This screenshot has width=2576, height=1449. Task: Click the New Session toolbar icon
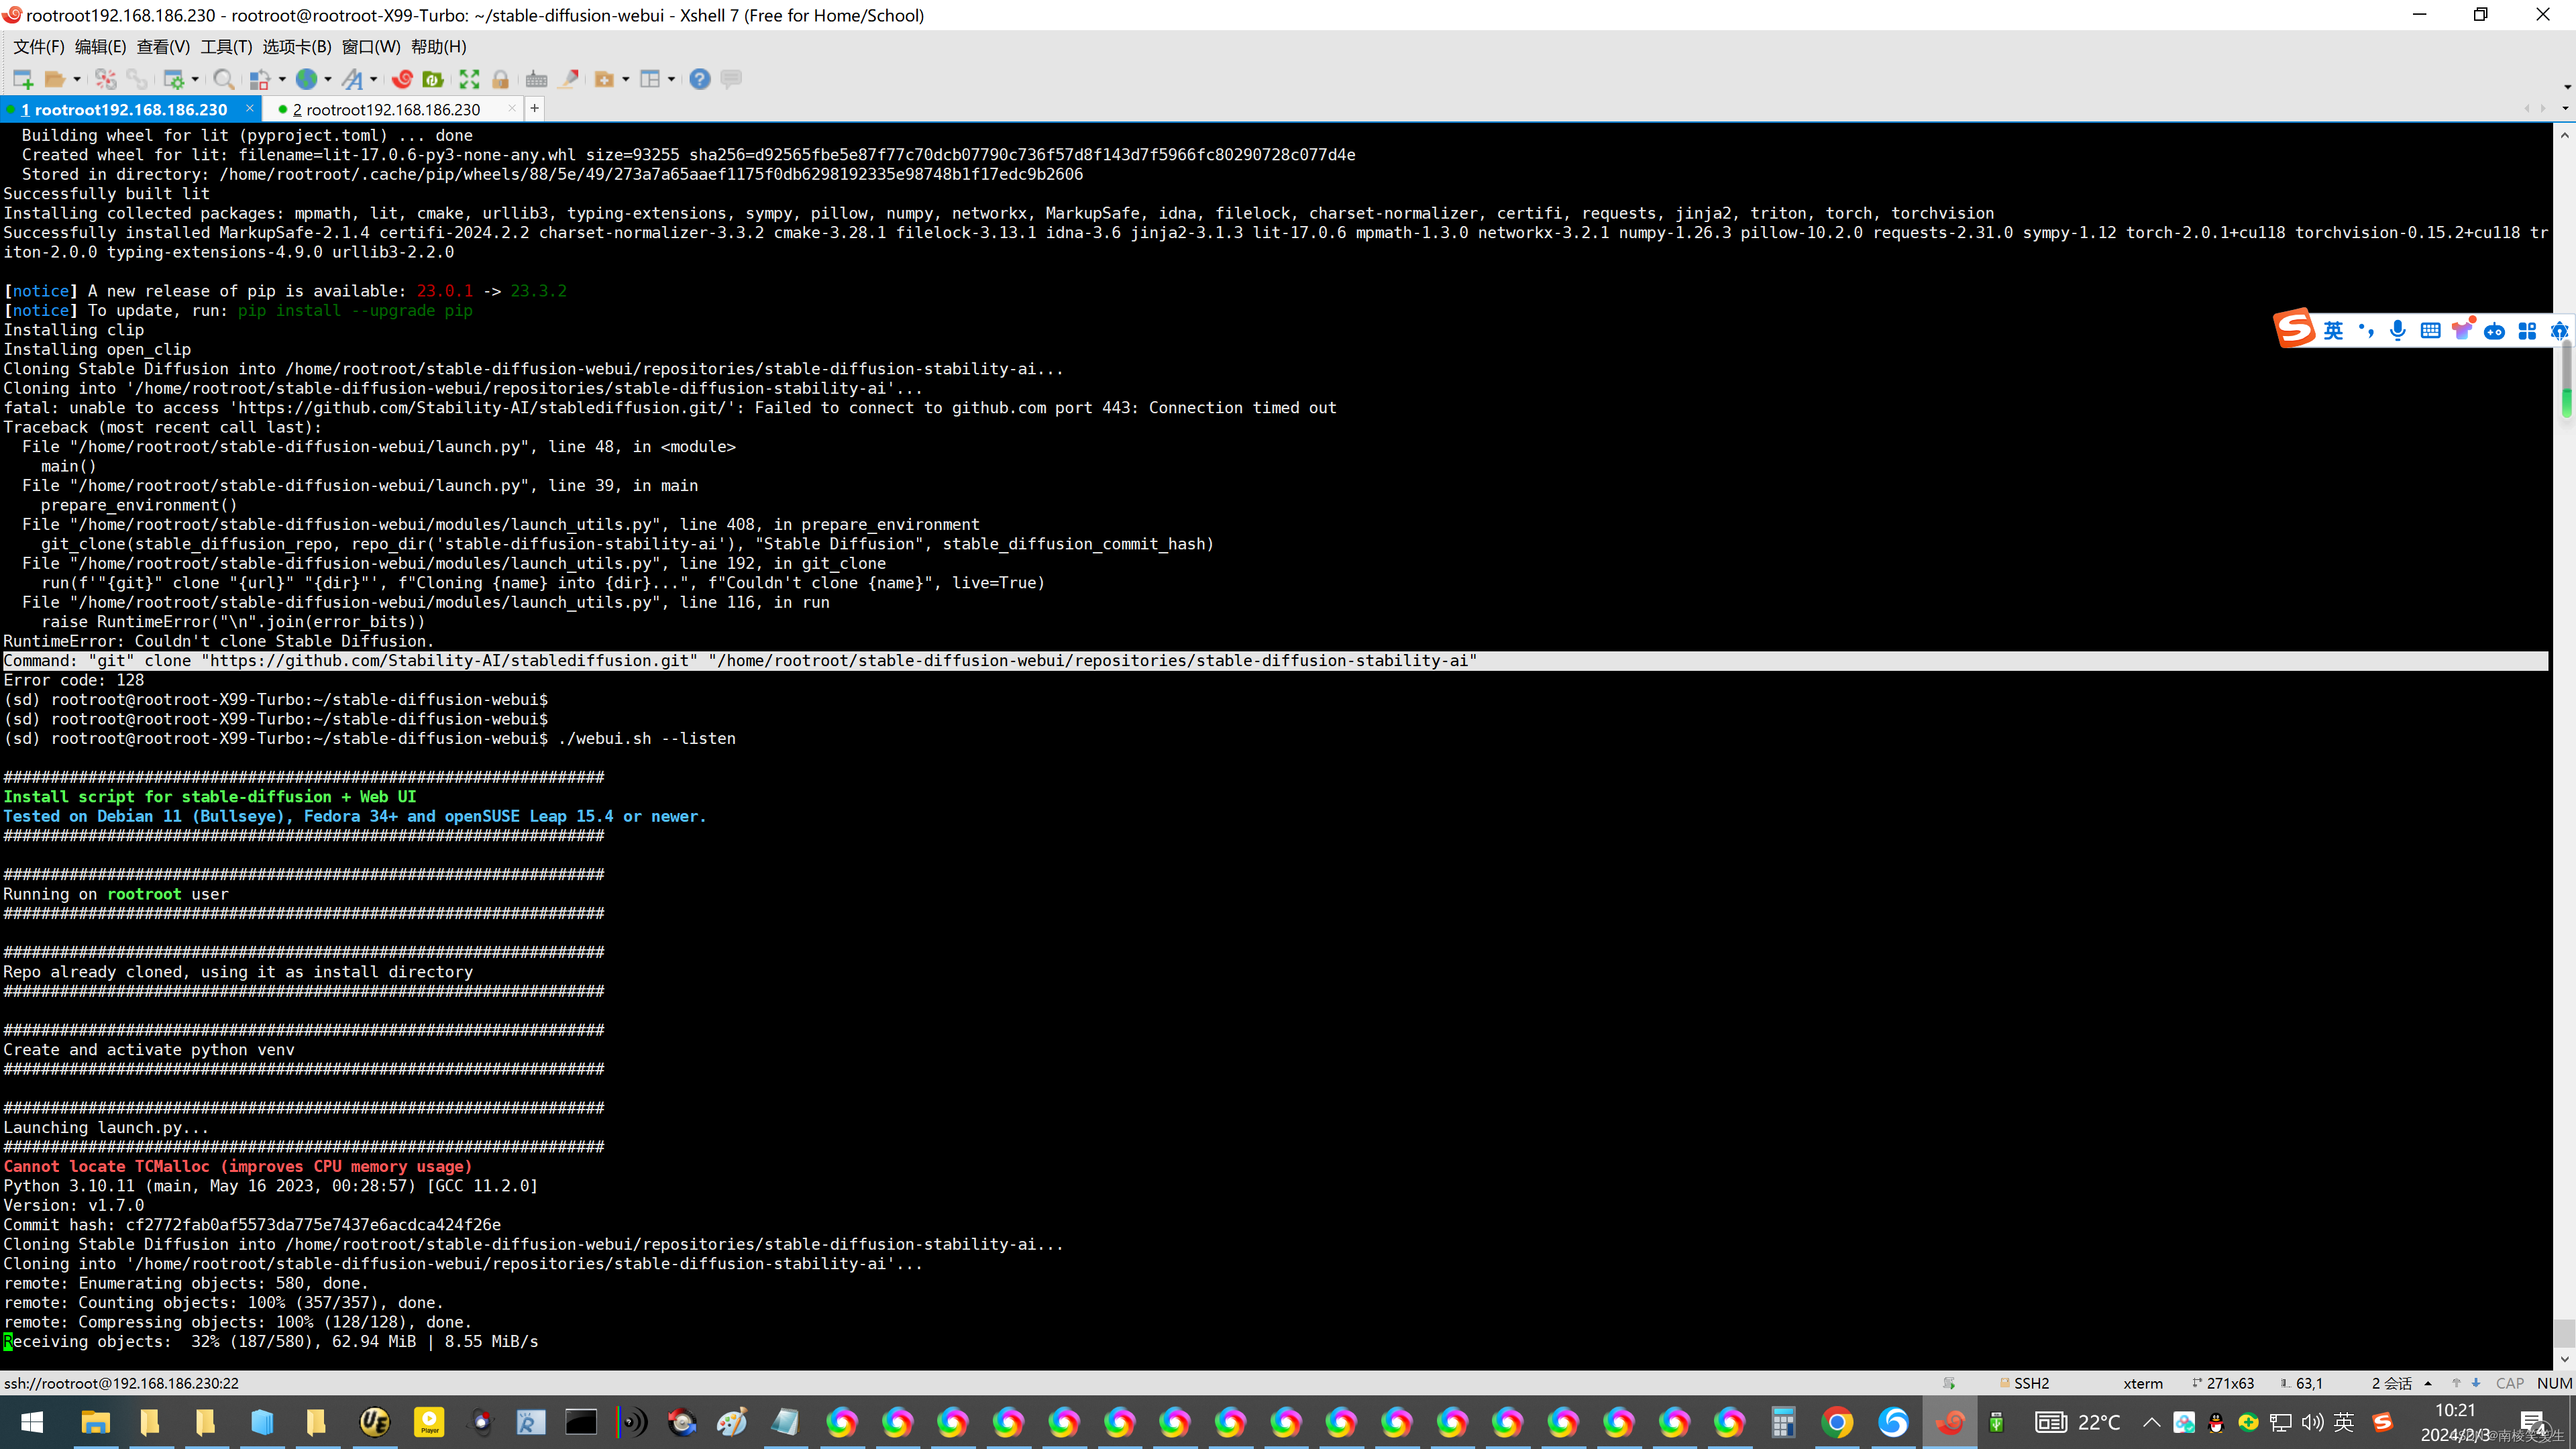23,79
